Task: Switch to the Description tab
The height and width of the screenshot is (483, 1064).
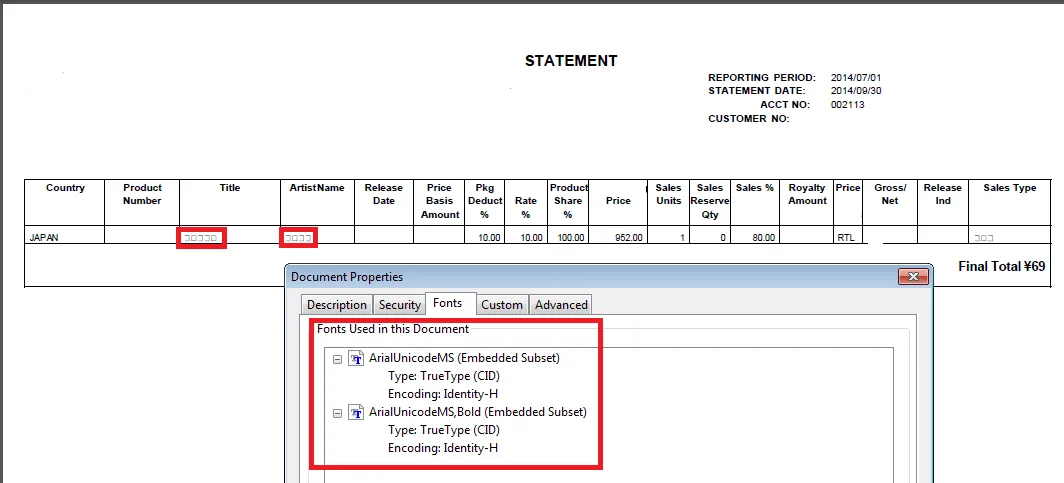Action: (337, 305)
